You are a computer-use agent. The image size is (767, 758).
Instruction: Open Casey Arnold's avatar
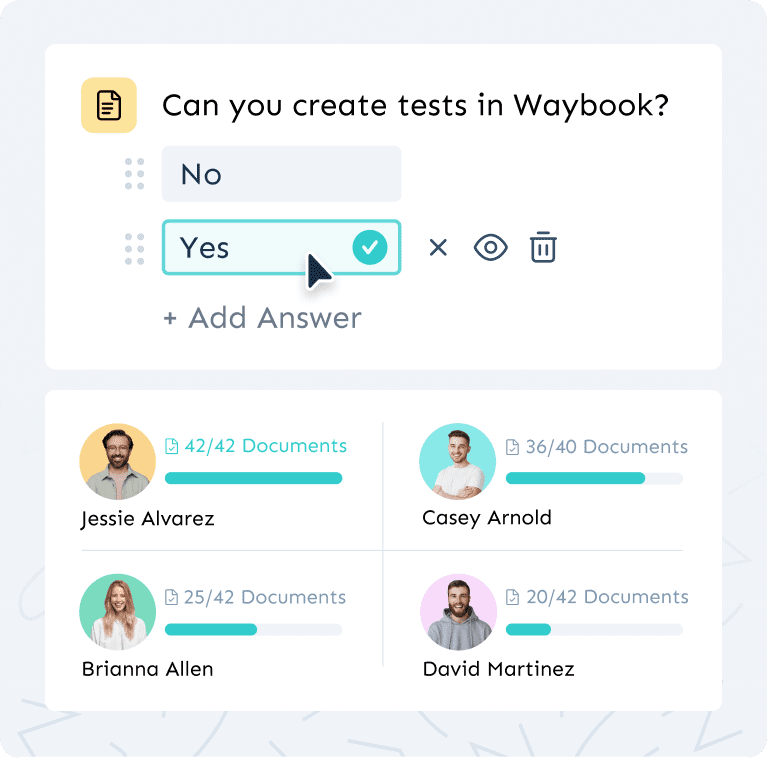click(457, 461)
